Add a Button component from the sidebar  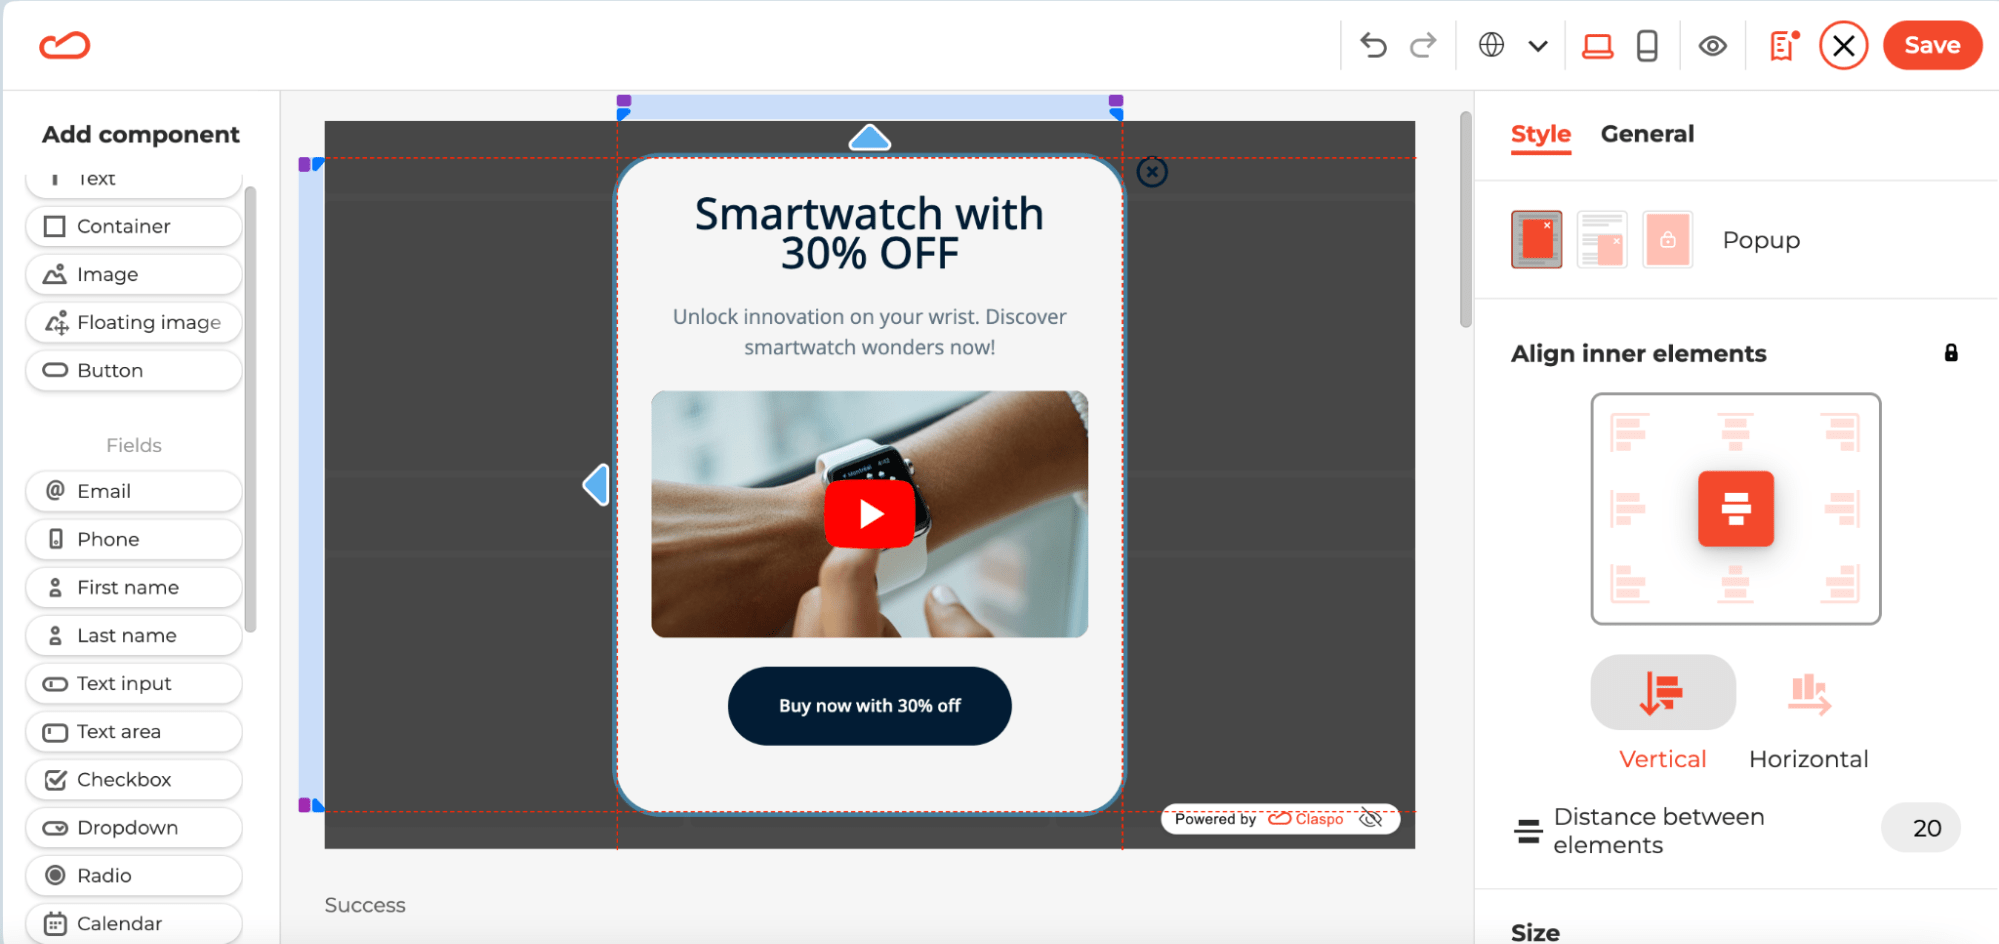[133, 370]
